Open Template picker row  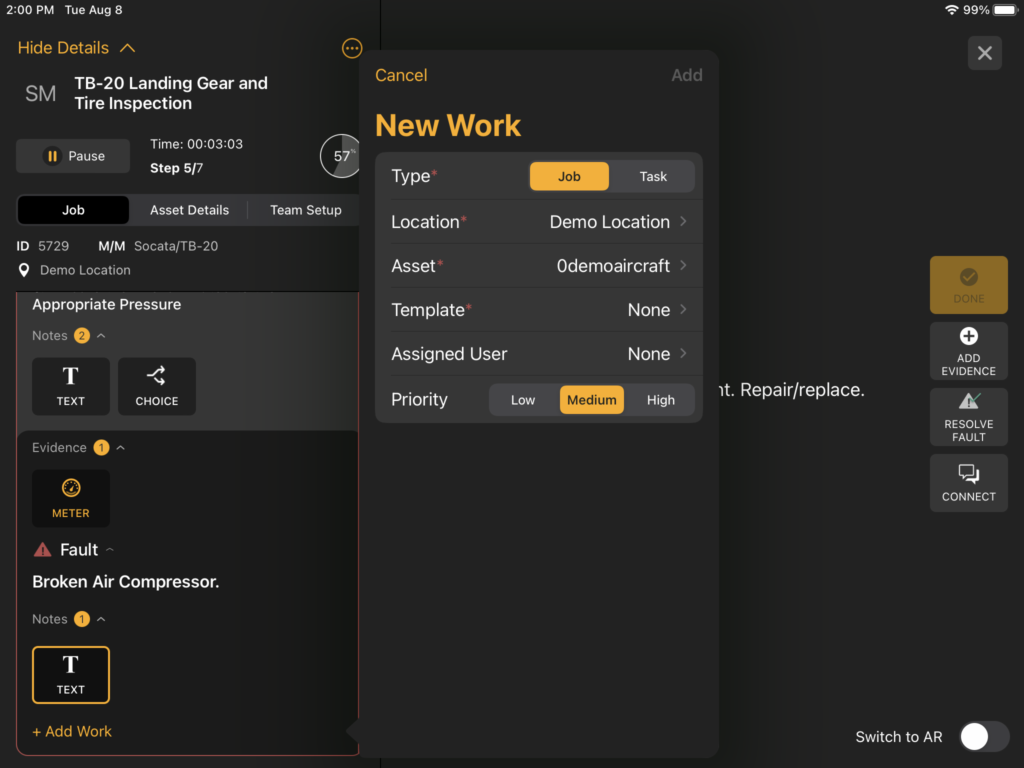pos(539,310)
